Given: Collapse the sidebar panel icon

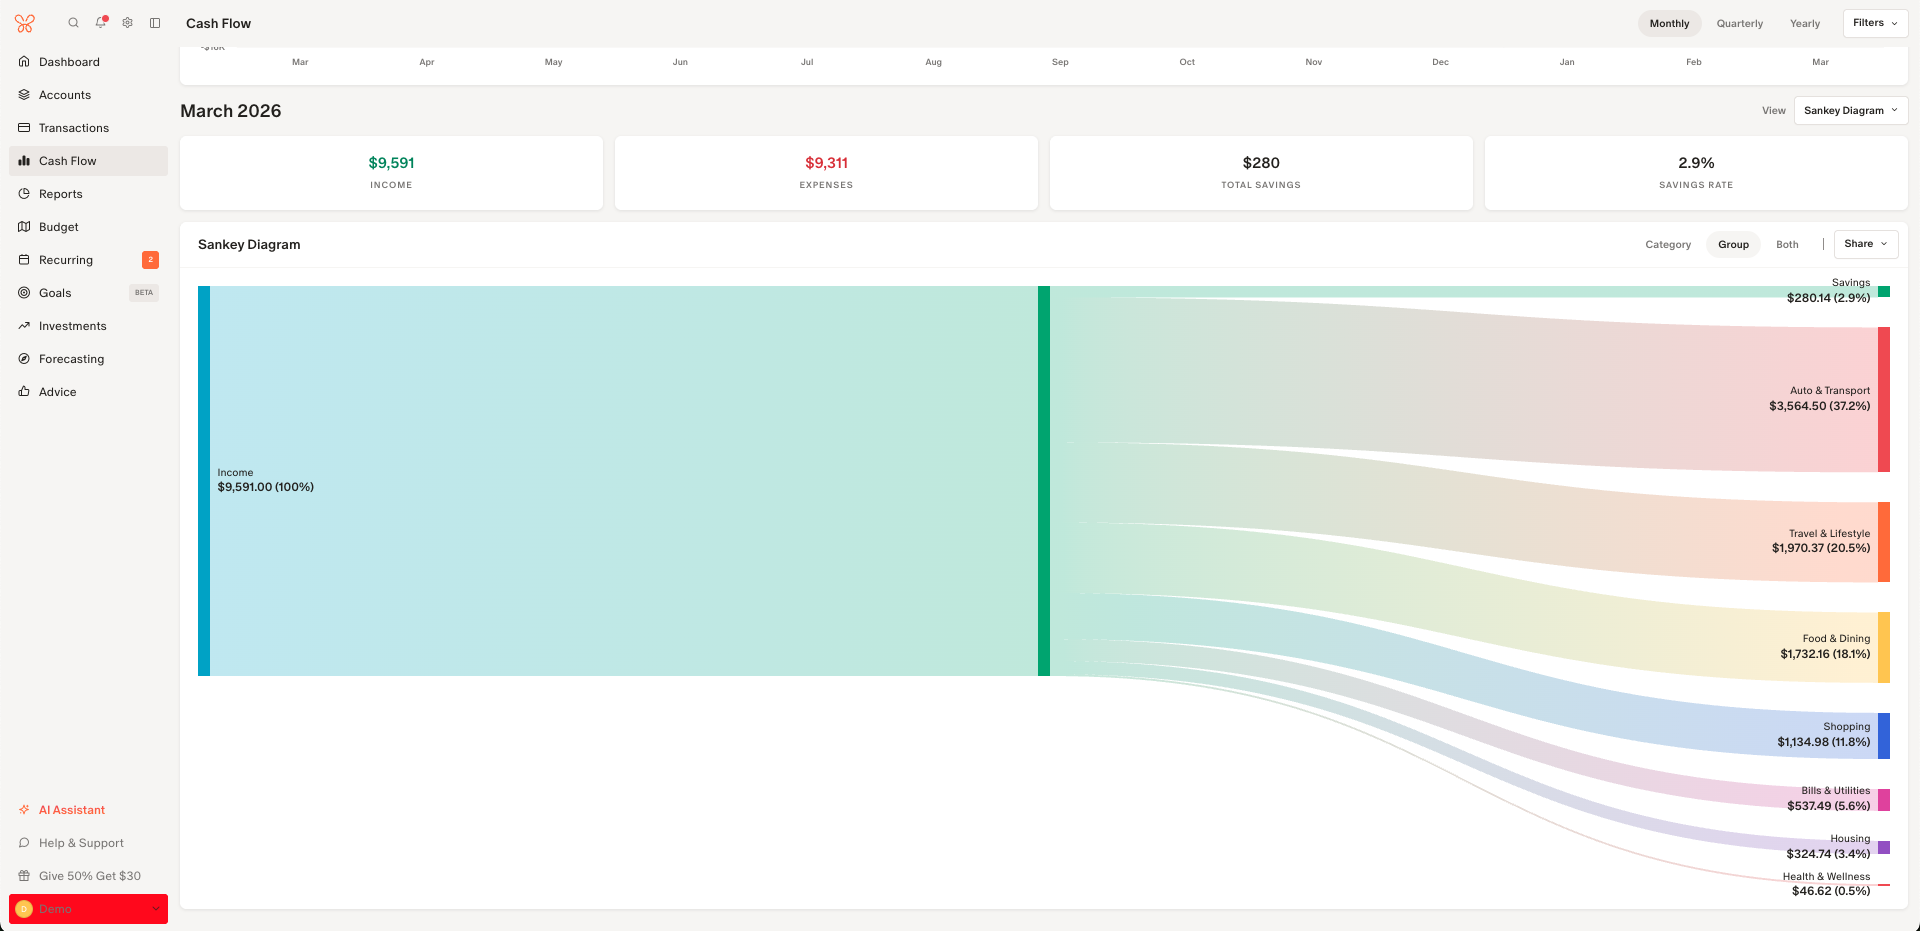Looking at the screenshot, I should [155, 23].
